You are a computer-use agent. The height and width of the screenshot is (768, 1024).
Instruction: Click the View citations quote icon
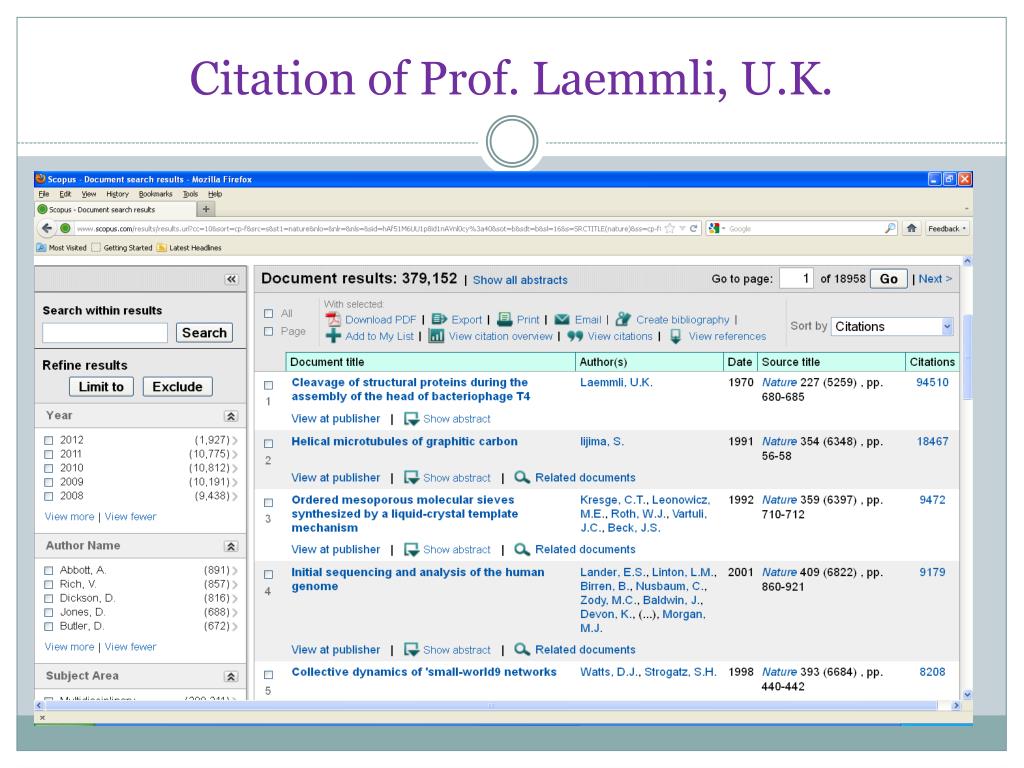(575, 336)
